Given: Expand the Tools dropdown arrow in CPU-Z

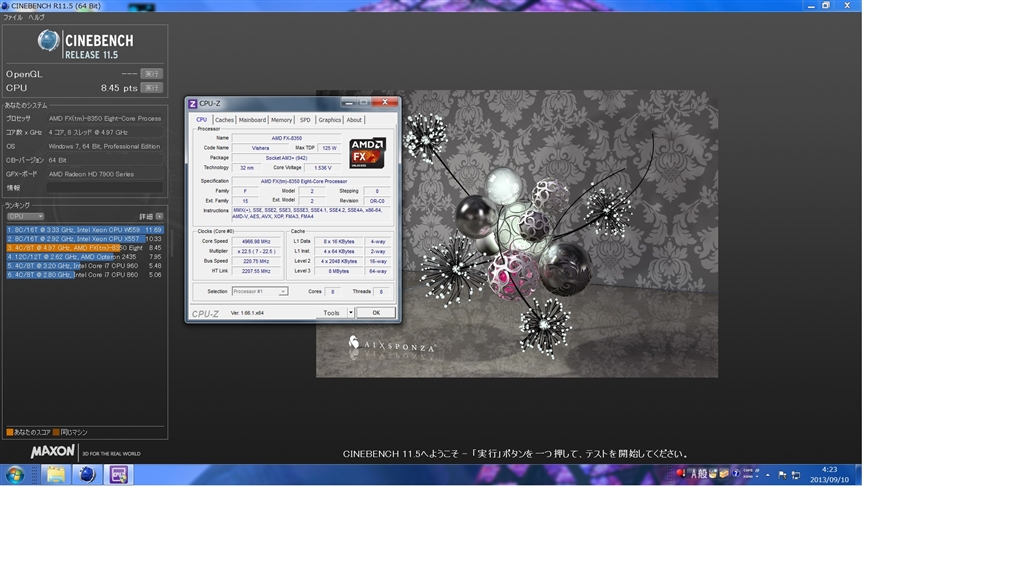Looking at the screenshot, I should coord(351,313).
